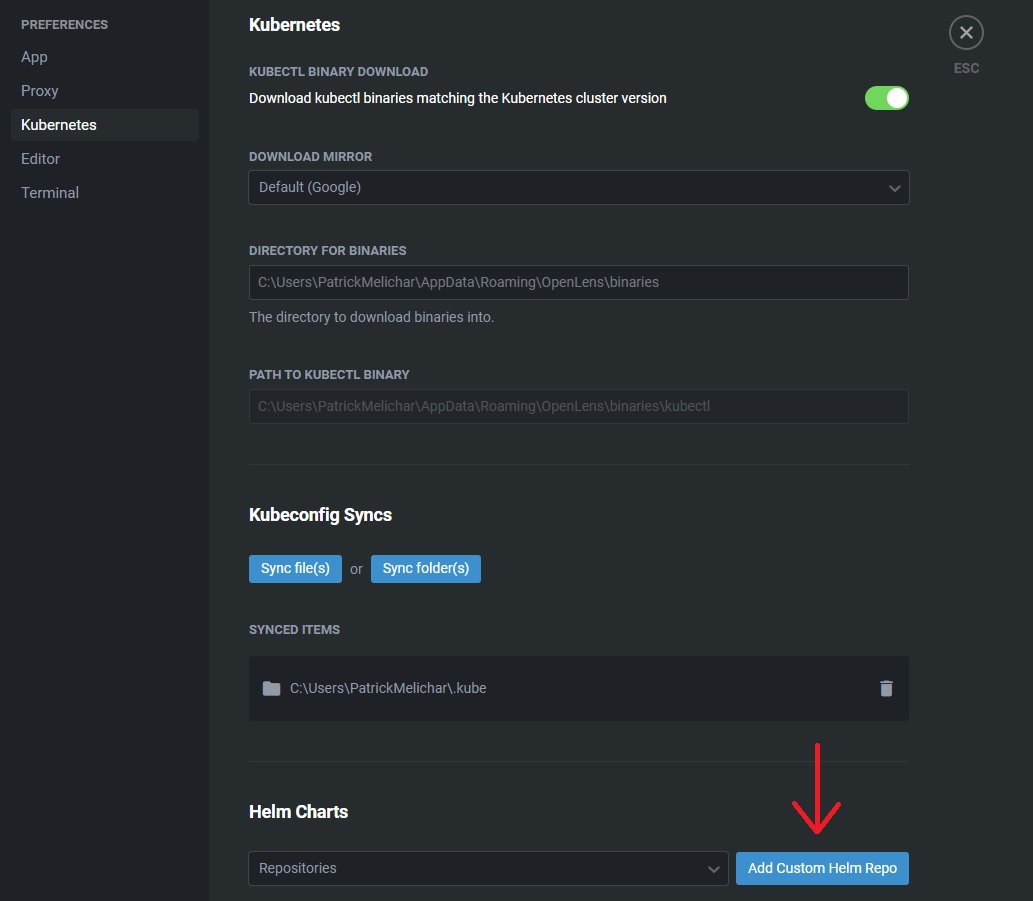Click the chevron on Repositories dropdown
This screenshot has width=1033, height=901.
click(x=714, y=869)
